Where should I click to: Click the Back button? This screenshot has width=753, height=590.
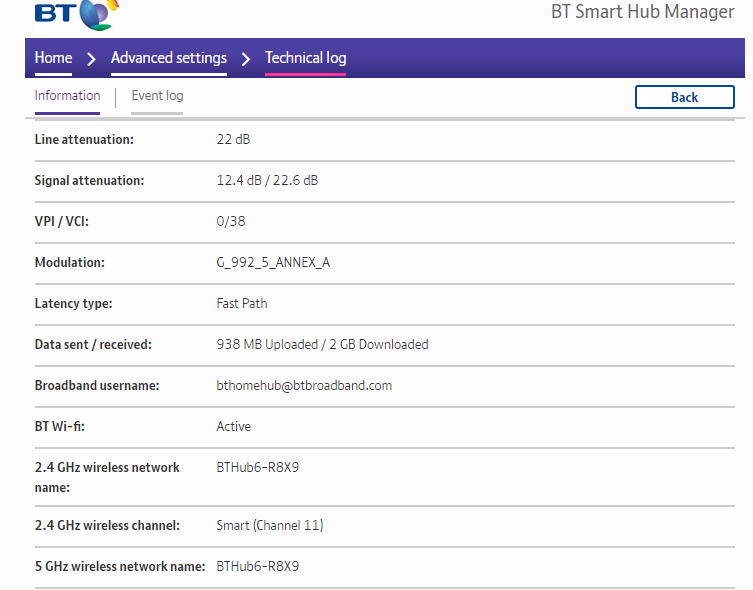tap(684, 97)
